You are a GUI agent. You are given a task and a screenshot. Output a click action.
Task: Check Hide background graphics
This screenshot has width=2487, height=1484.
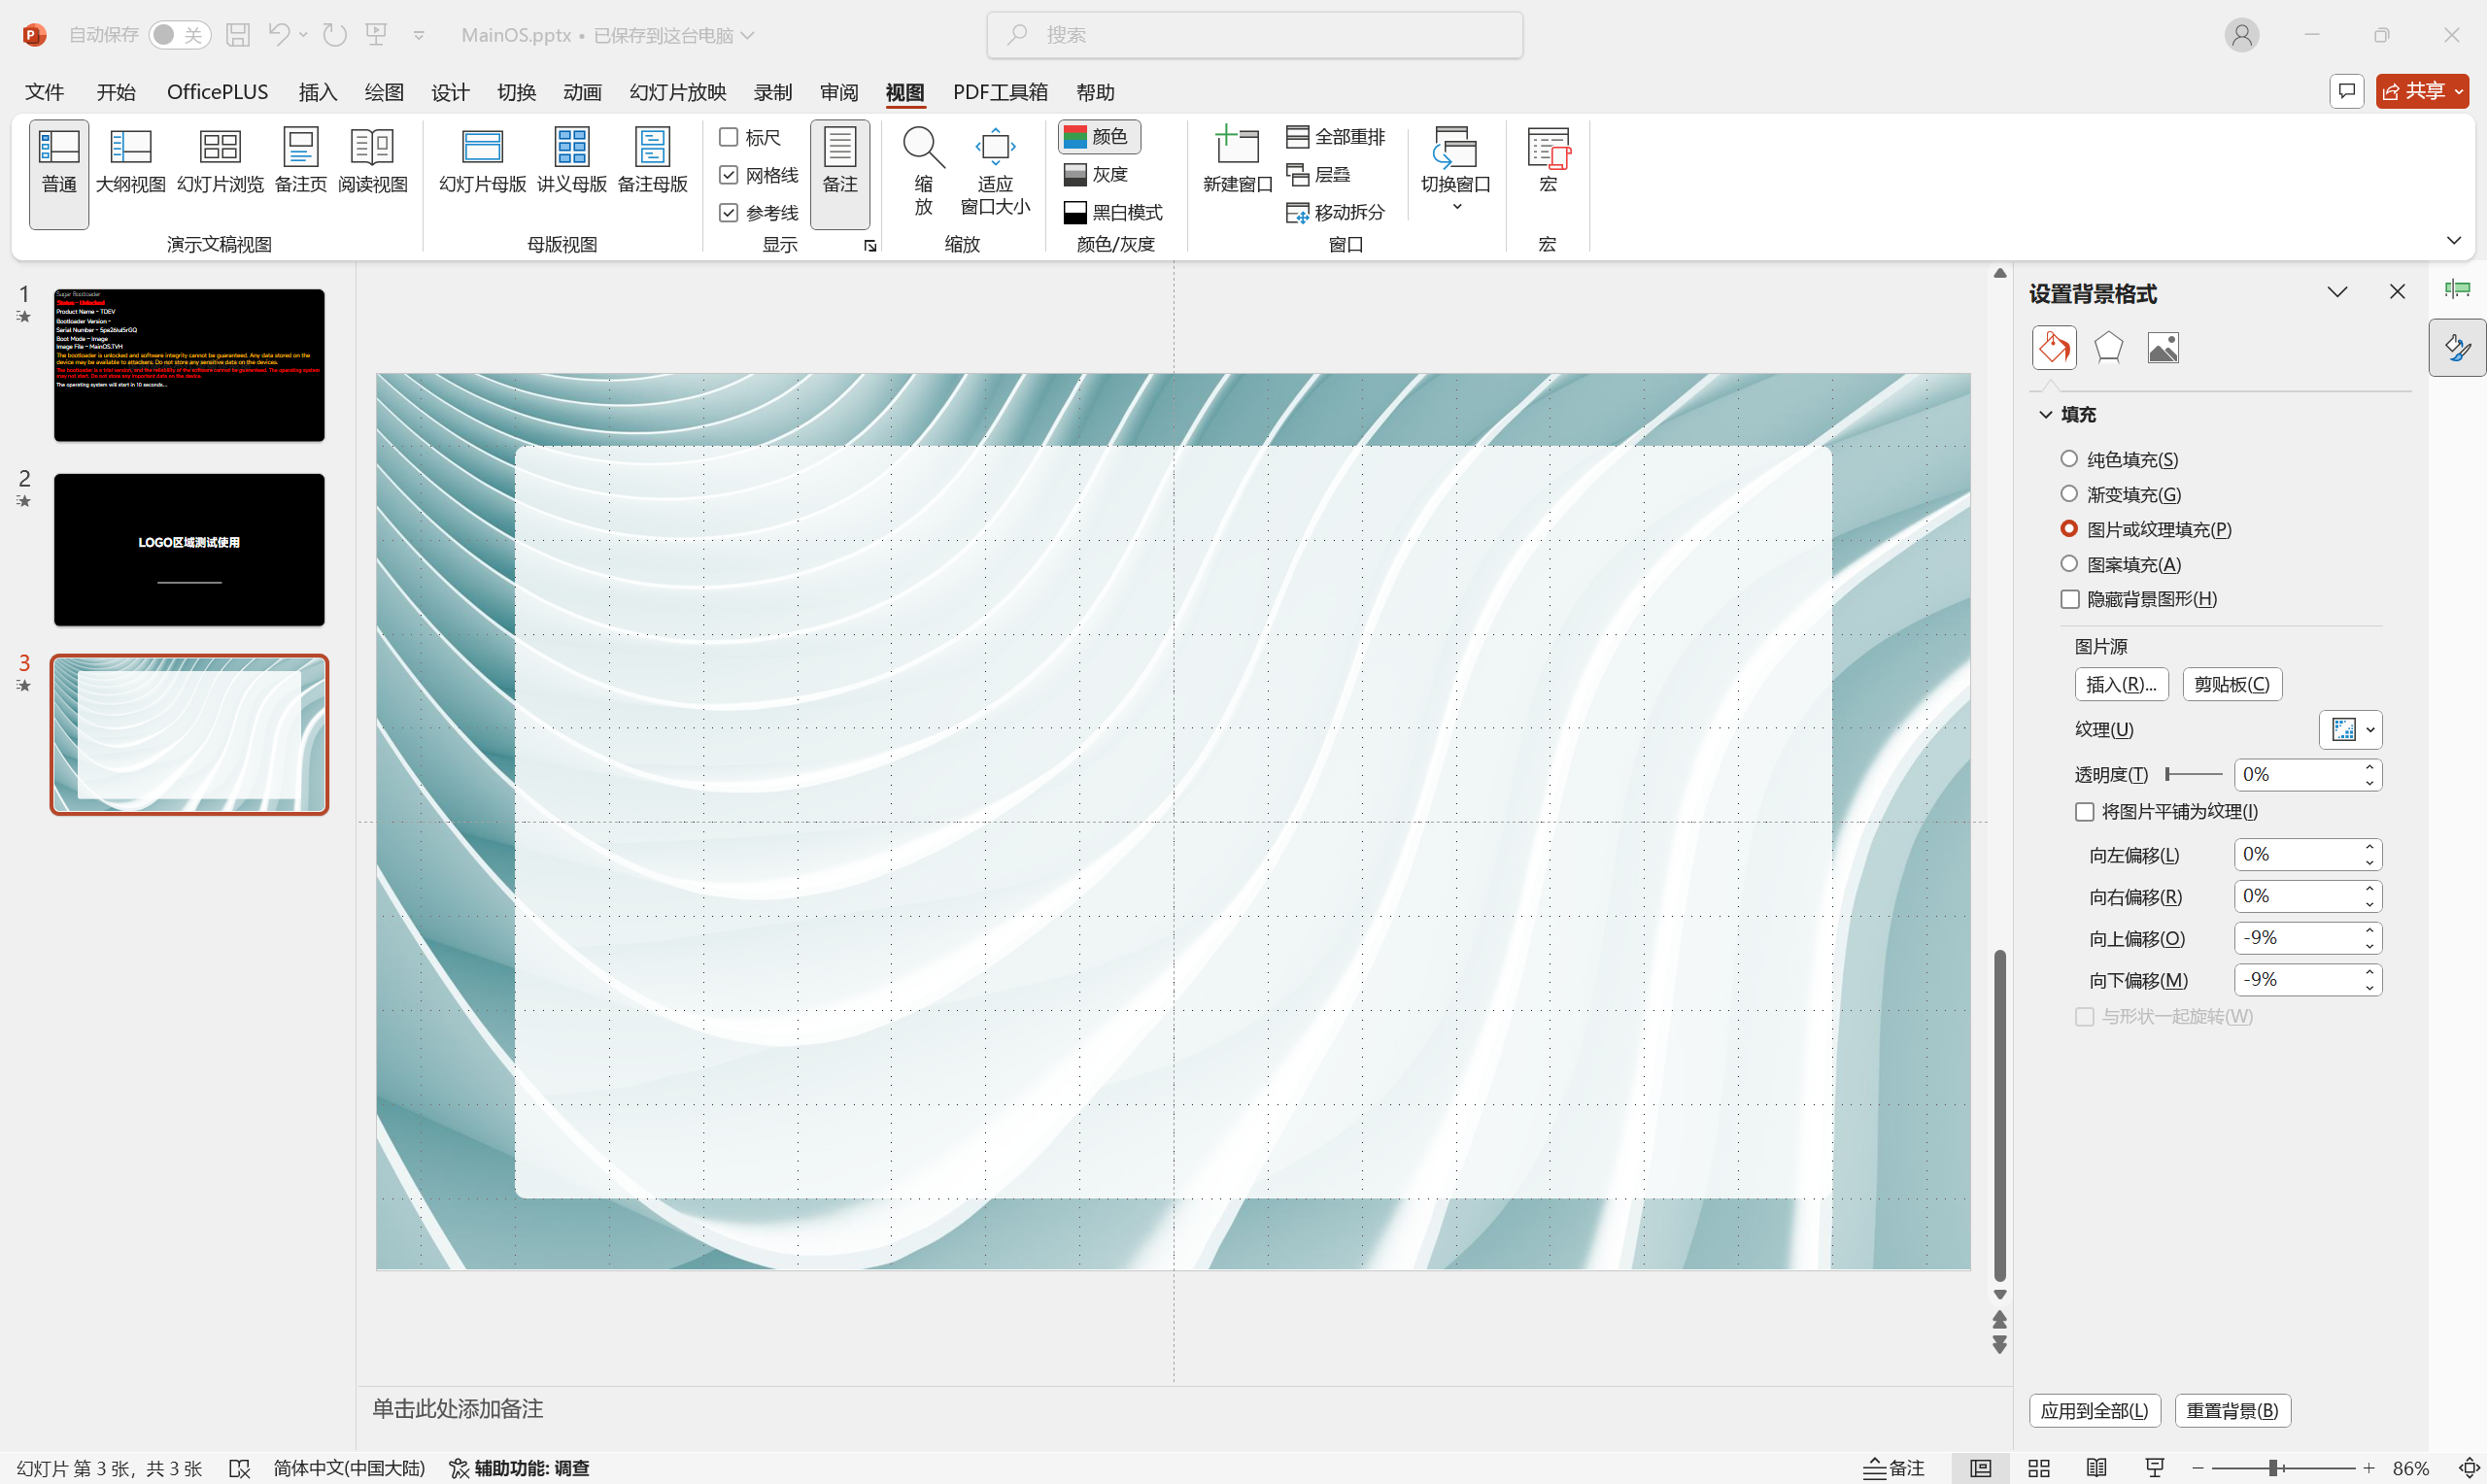tap(2070, 599)
